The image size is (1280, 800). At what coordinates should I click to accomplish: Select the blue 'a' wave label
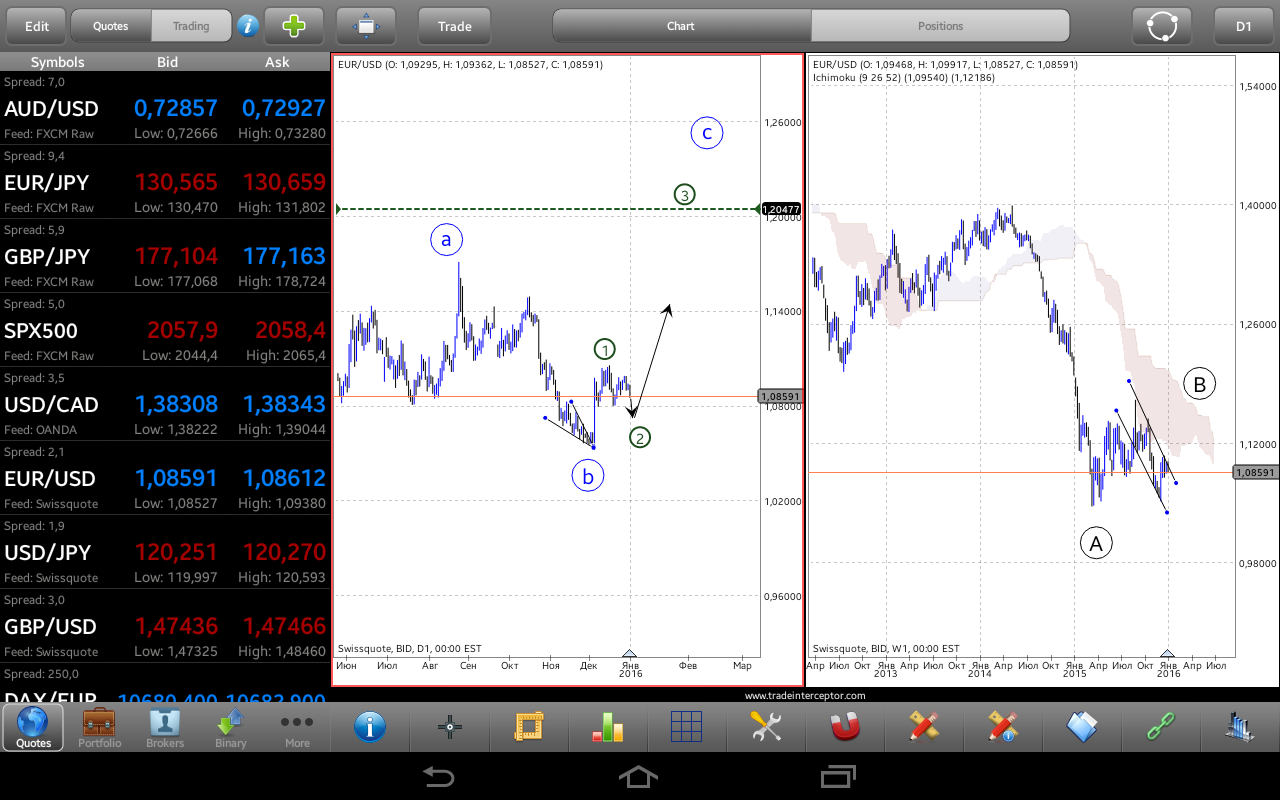[447, 240]
